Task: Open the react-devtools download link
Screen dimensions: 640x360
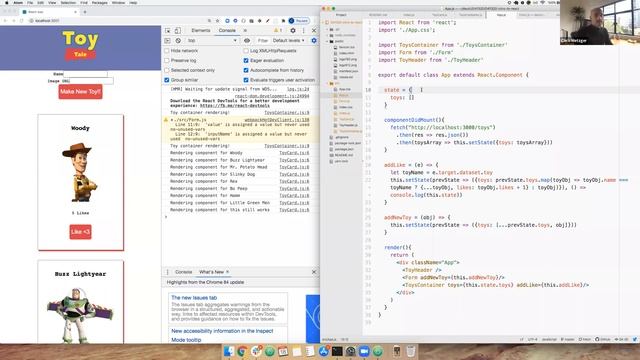Action: 235,105
